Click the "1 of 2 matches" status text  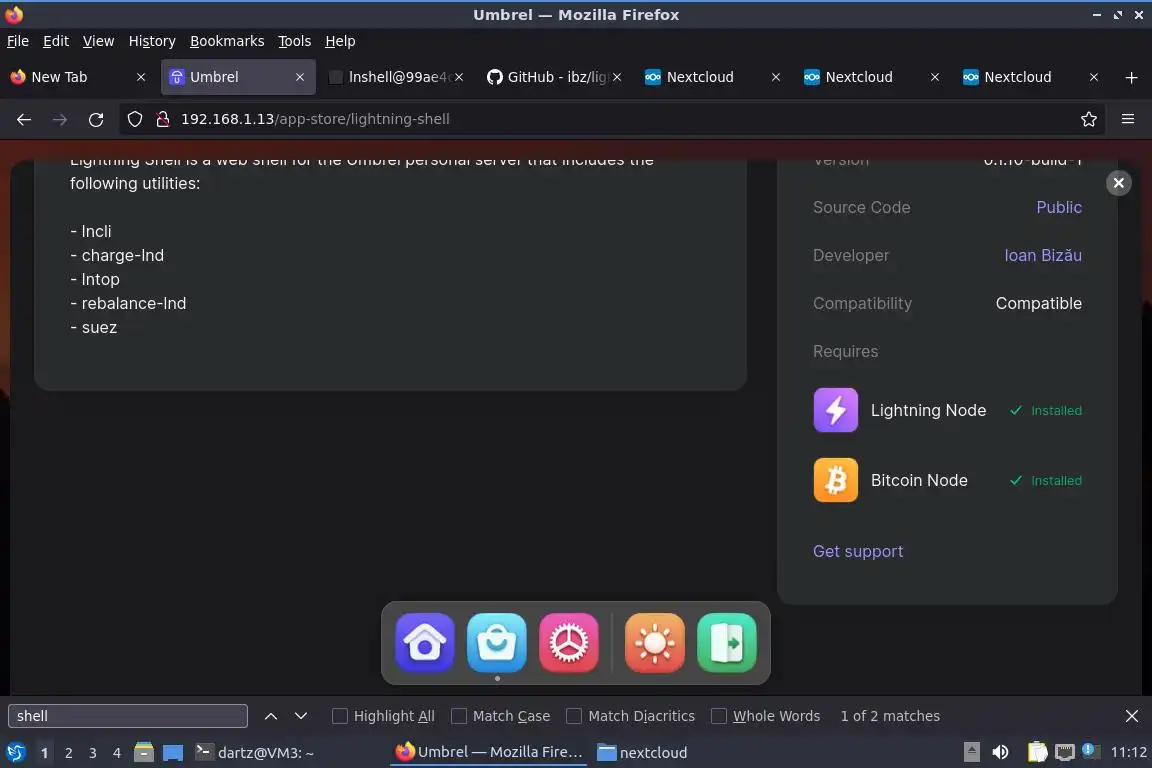890,716
